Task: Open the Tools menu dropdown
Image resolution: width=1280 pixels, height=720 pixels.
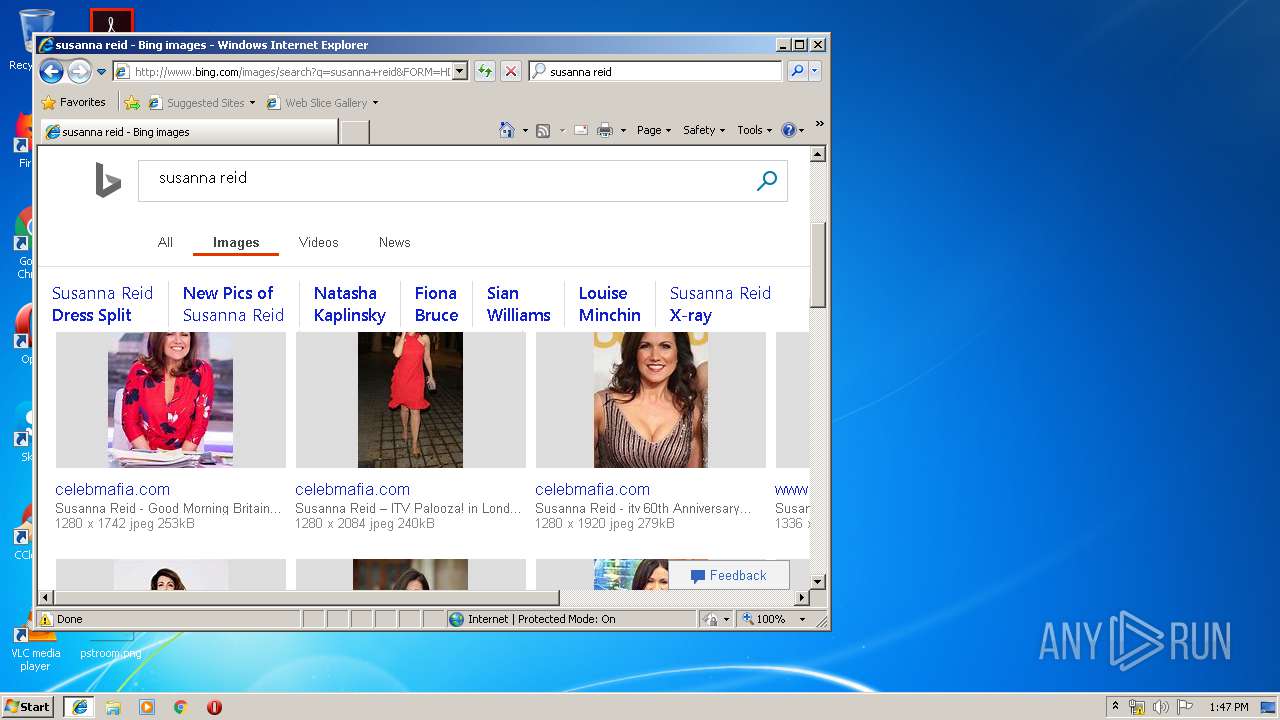Action: tap(754, 130)
